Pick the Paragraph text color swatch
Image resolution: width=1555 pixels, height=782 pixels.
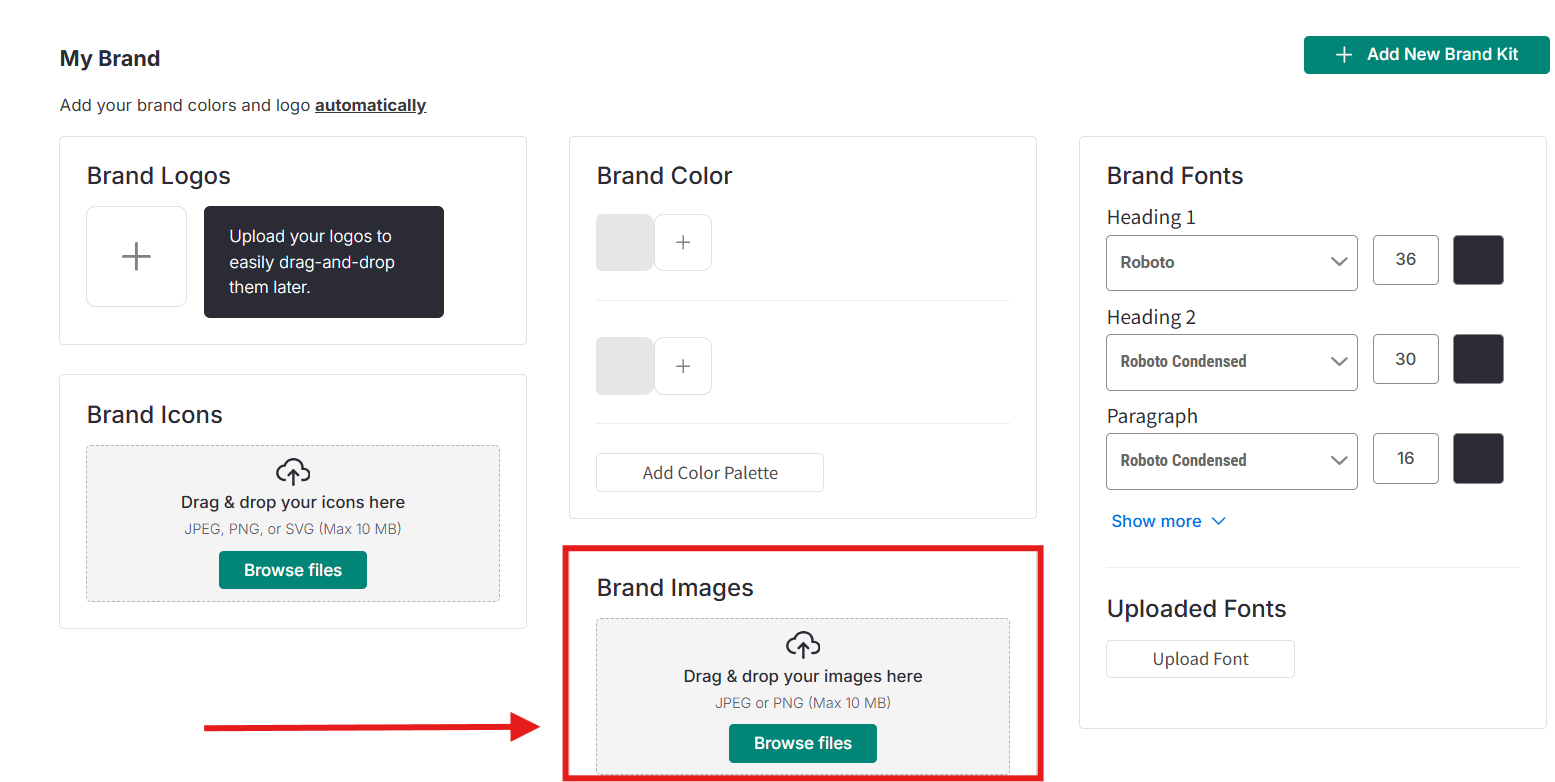tap(1478, 458)
